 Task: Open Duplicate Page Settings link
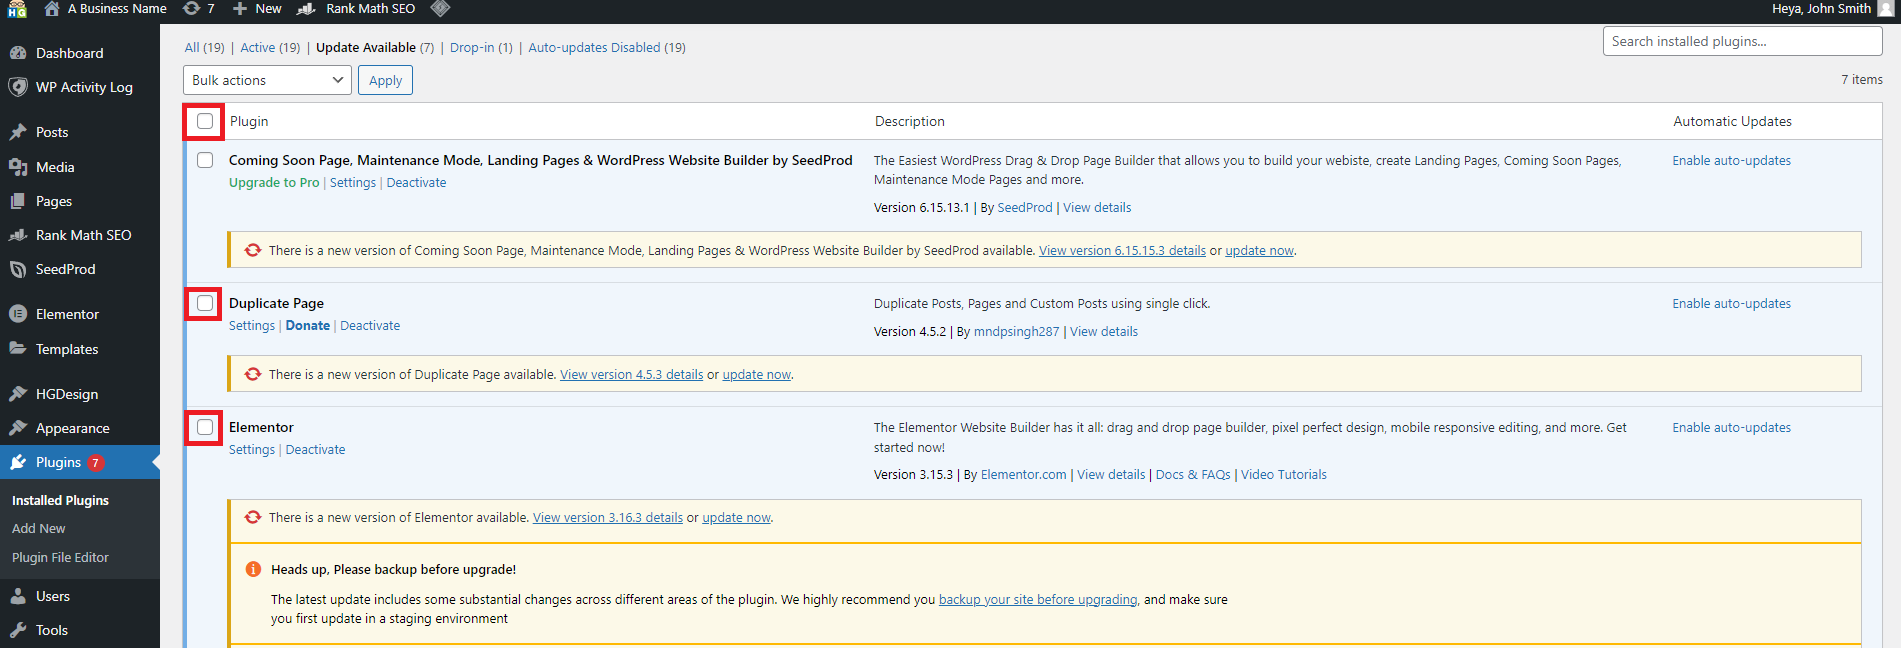pyautogui.click(x=252, y=325)
